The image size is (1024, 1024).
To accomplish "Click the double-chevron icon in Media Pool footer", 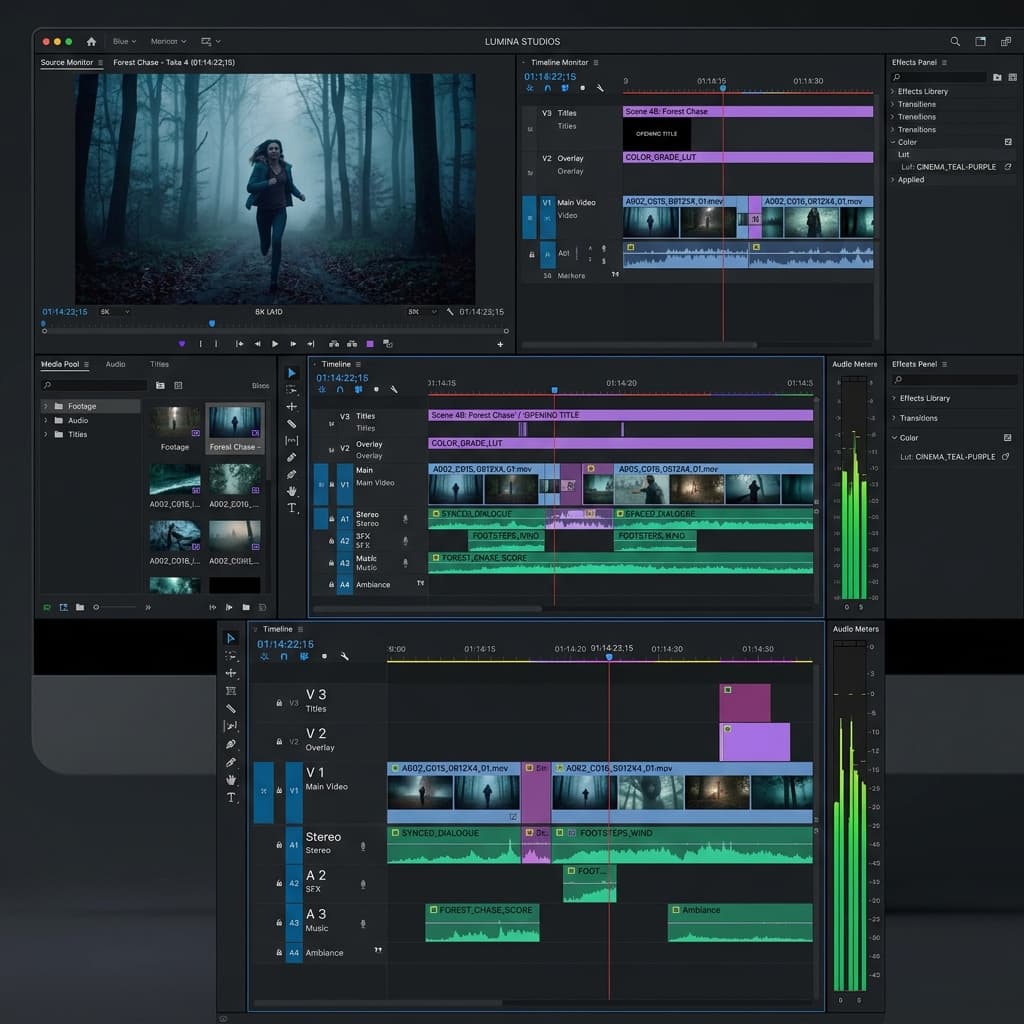I will 148,607.
